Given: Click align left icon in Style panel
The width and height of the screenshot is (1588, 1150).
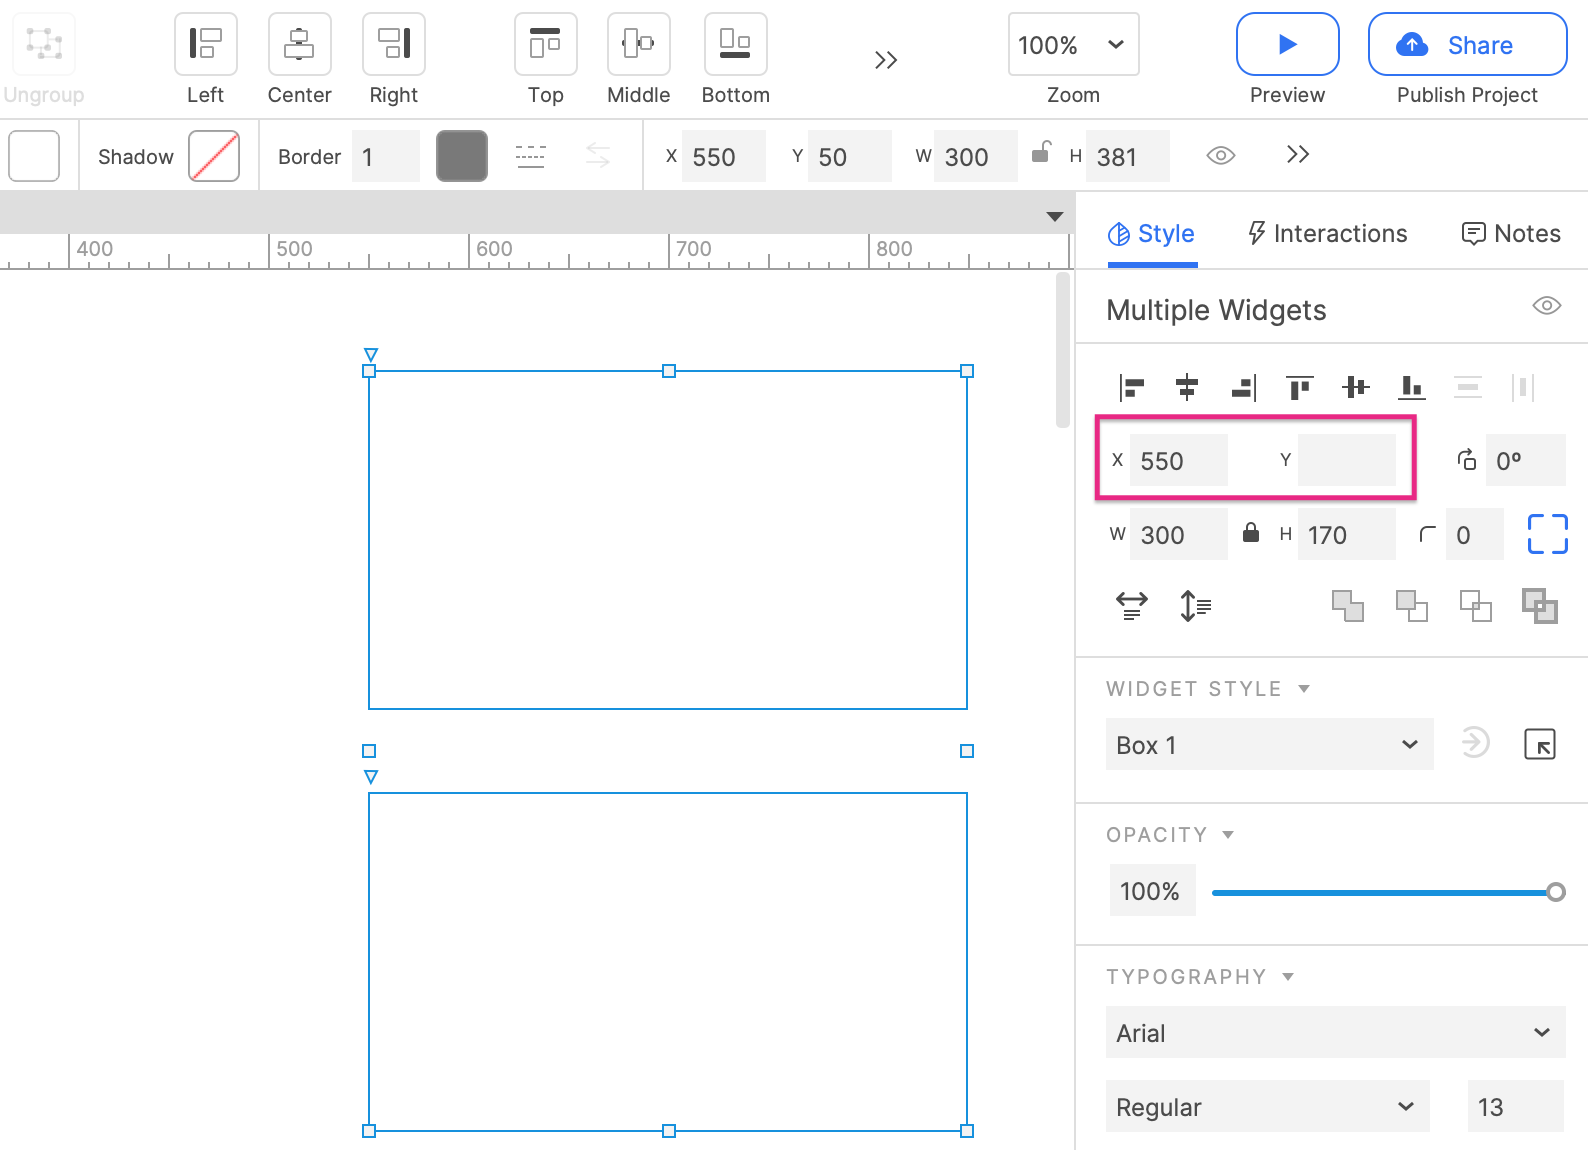Looking at the screenshot, I should pyautogui.click(x=1131, y=387).
